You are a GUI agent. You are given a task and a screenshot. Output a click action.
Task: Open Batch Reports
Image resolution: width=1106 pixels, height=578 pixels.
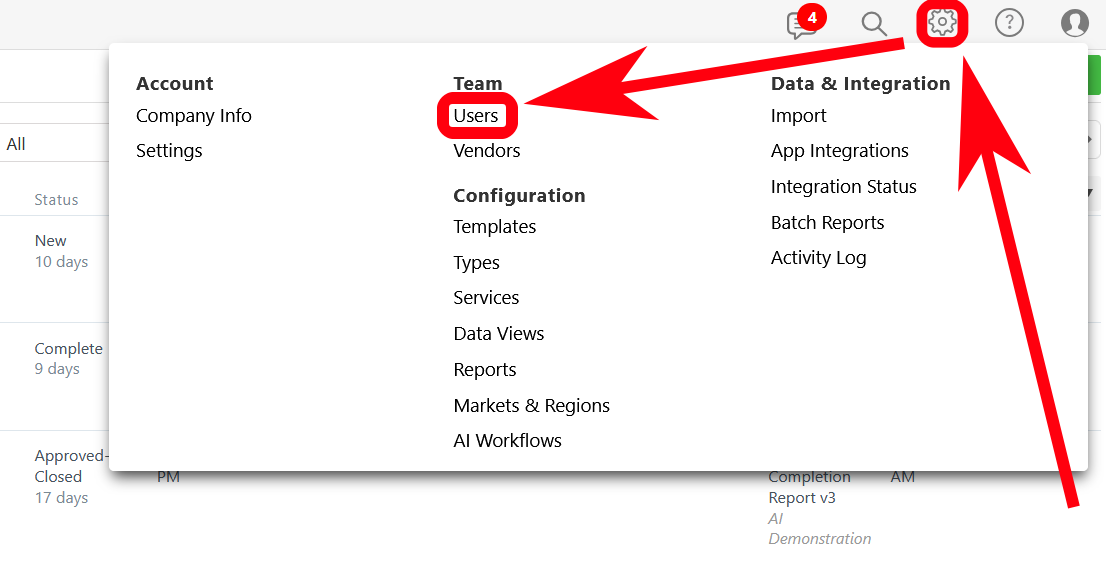[827, 223]
